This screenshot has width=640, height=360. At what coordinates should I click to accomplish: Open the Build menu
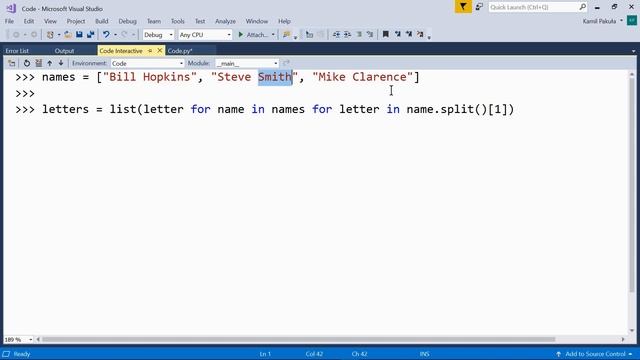(x=102, y=21)
